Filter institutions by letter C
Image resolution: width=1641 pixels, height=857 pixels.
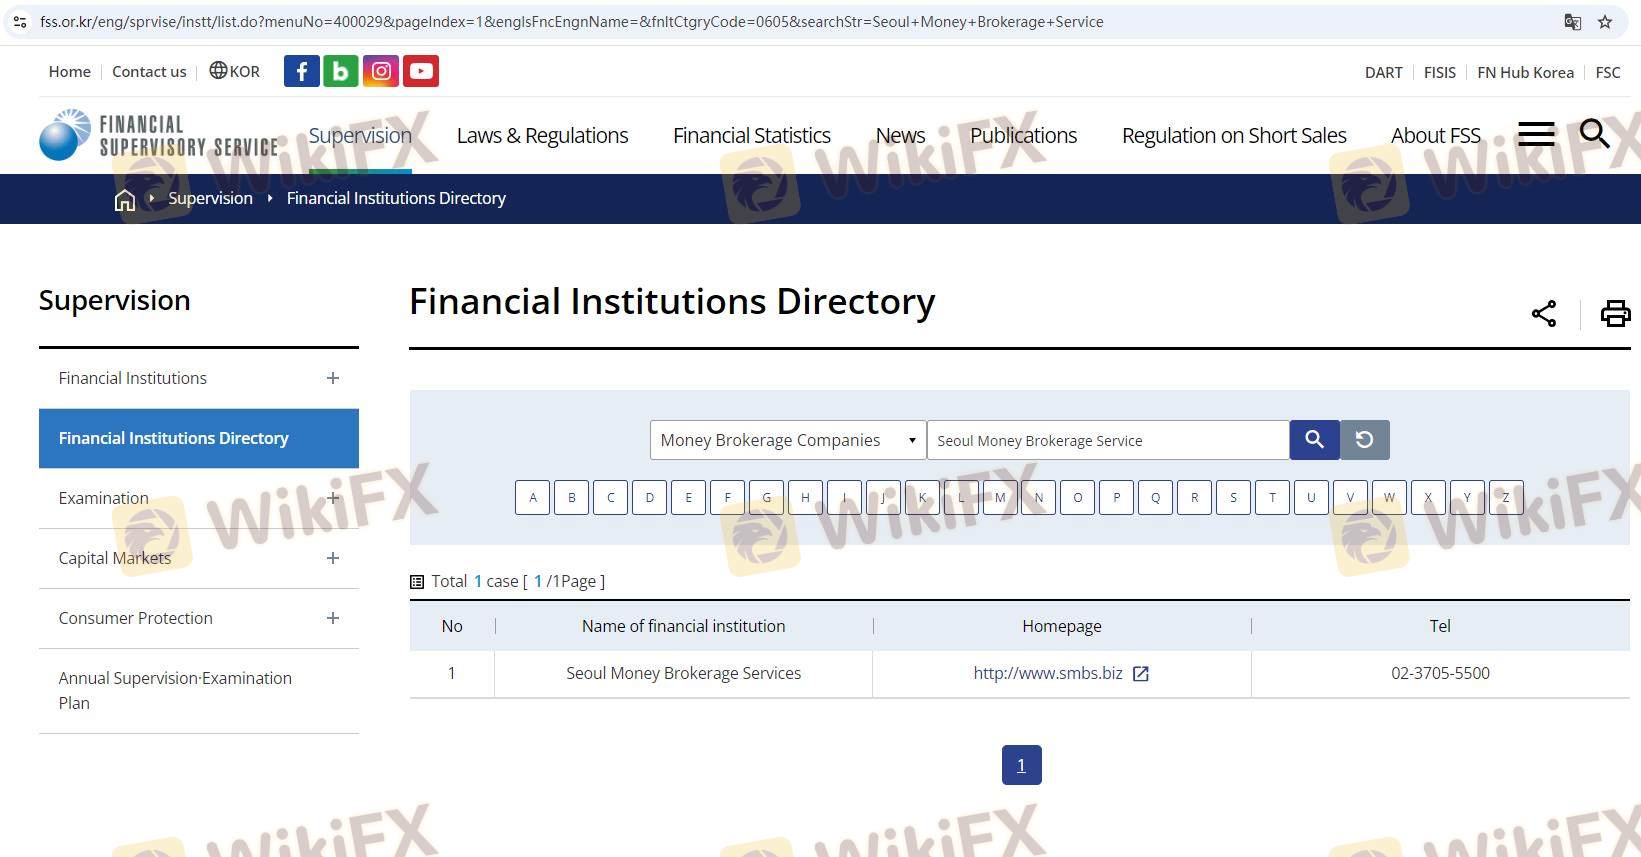point(611,497)
